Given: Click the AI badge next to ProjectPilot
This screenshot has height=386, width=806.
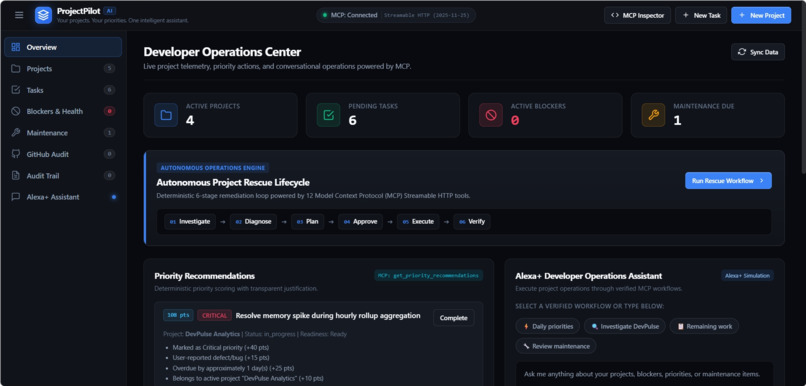Looking at the screenshot, I should point(109,10).
